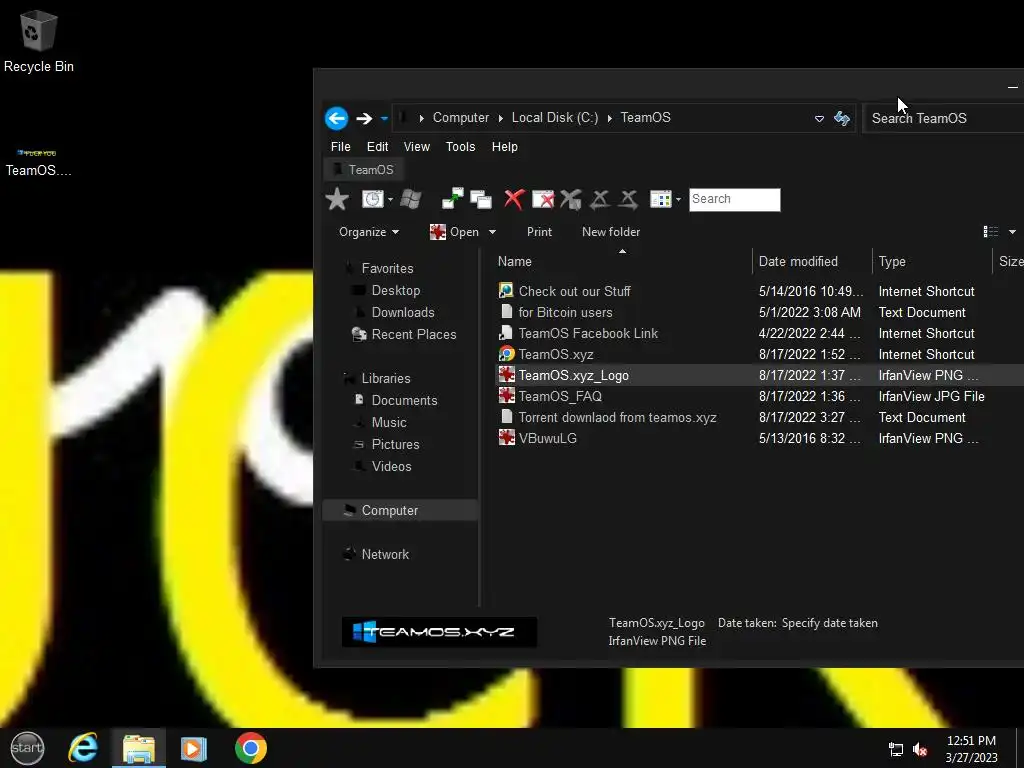Click the colored tiles options toolbar icon
This screenshot has width=1024, height=768.
tap(661, 199)
